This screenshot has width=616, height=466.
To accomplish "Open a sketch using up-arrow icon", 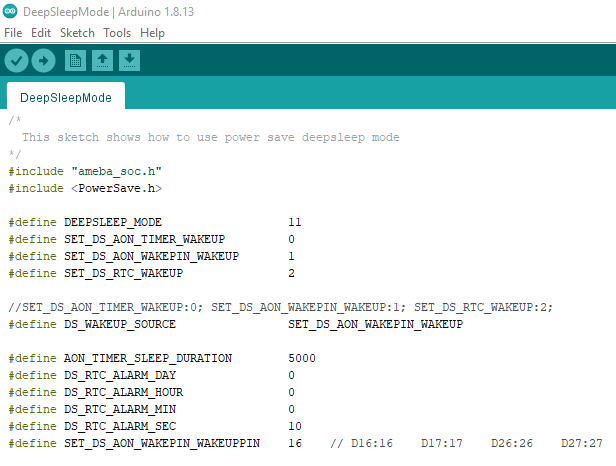I will (x=102, y=61).
